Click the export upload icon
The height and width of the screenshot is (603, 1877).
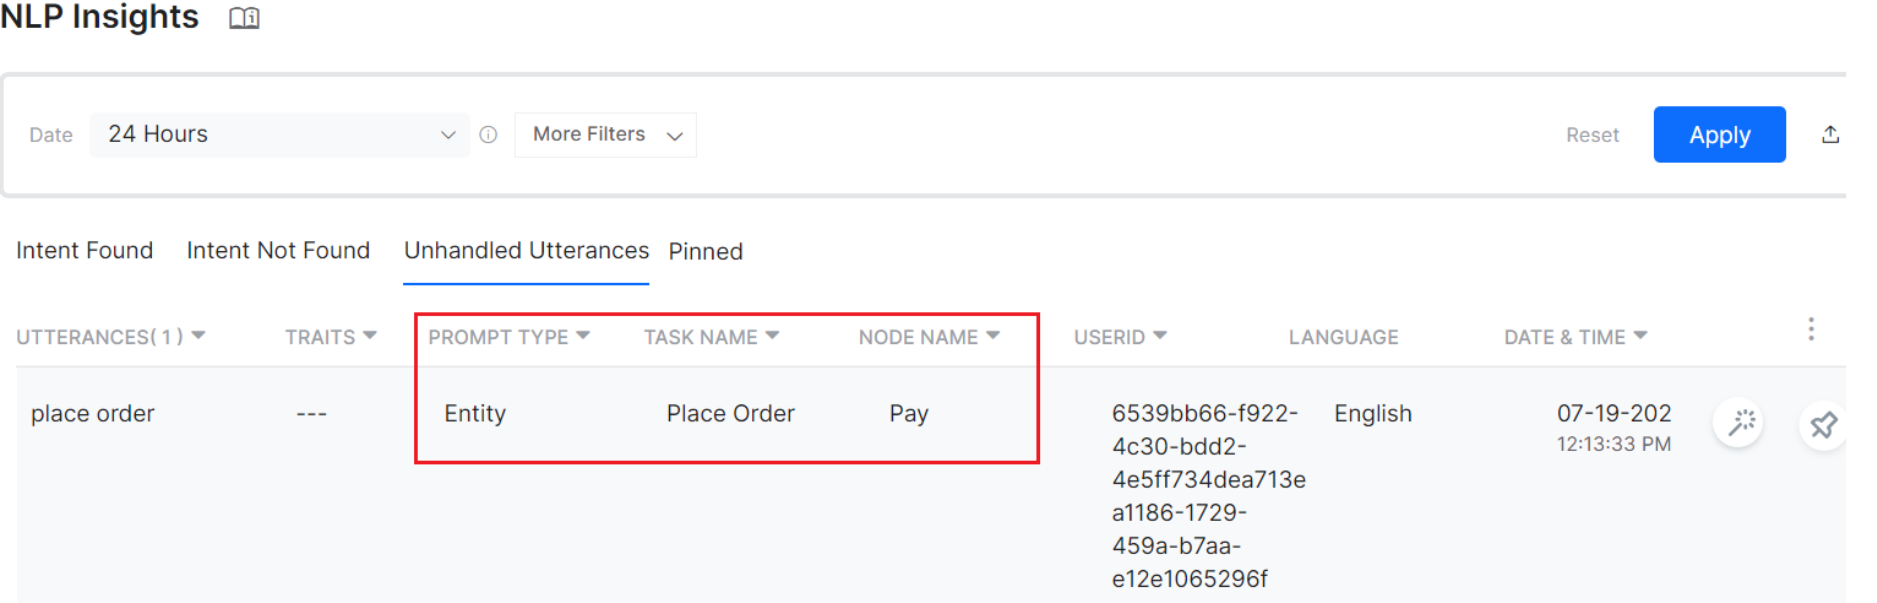[1830, 135]
